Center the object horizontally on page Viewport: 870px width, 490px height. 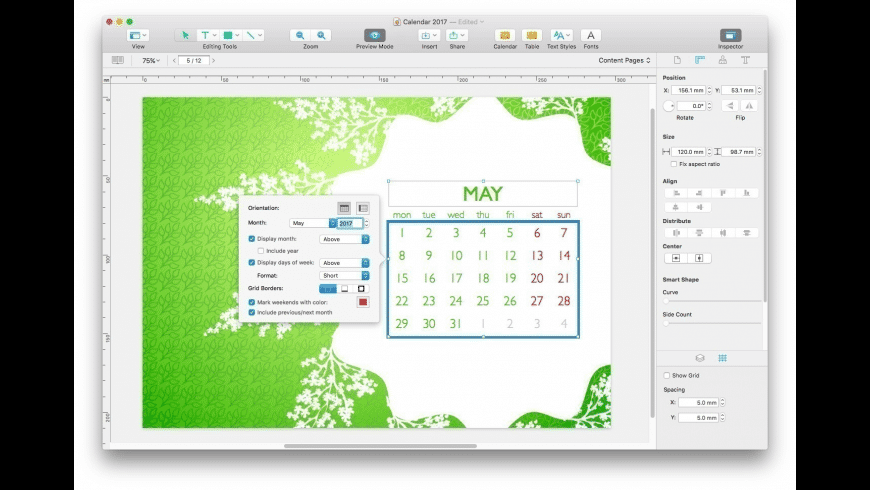click(676, 258)
